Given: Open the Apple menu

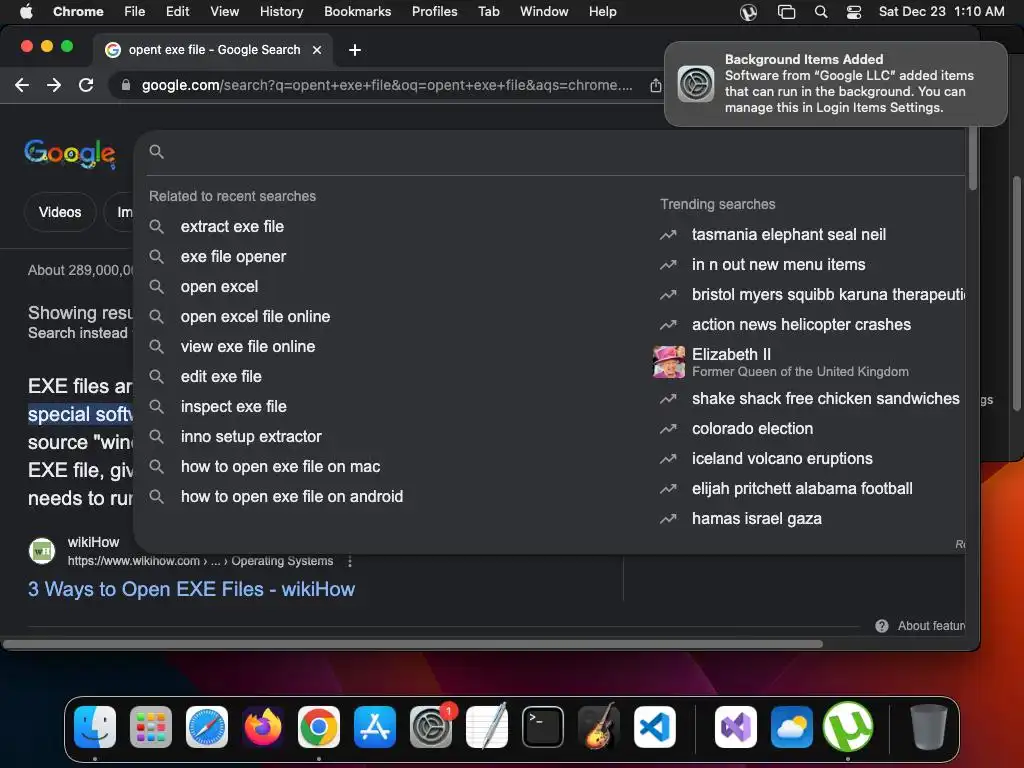Looking at the screenshot, I should tap(26, 11).
